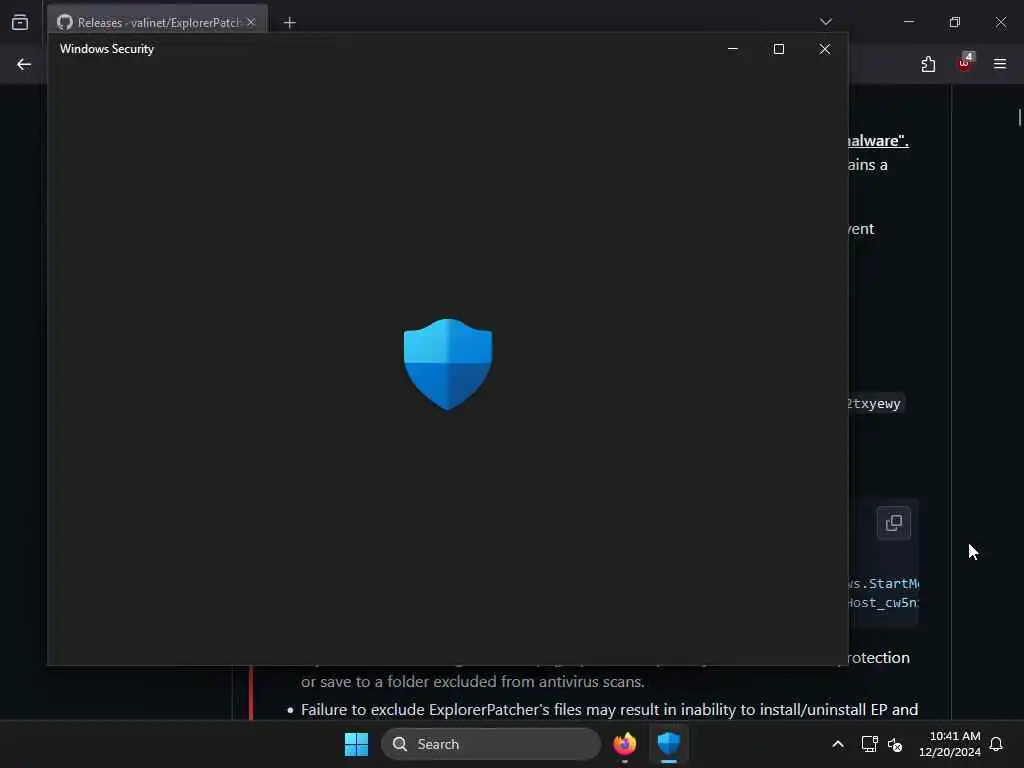Screen dimensions: 1024x768
Task: Open the network status tray icon
Action: point(869,744)
